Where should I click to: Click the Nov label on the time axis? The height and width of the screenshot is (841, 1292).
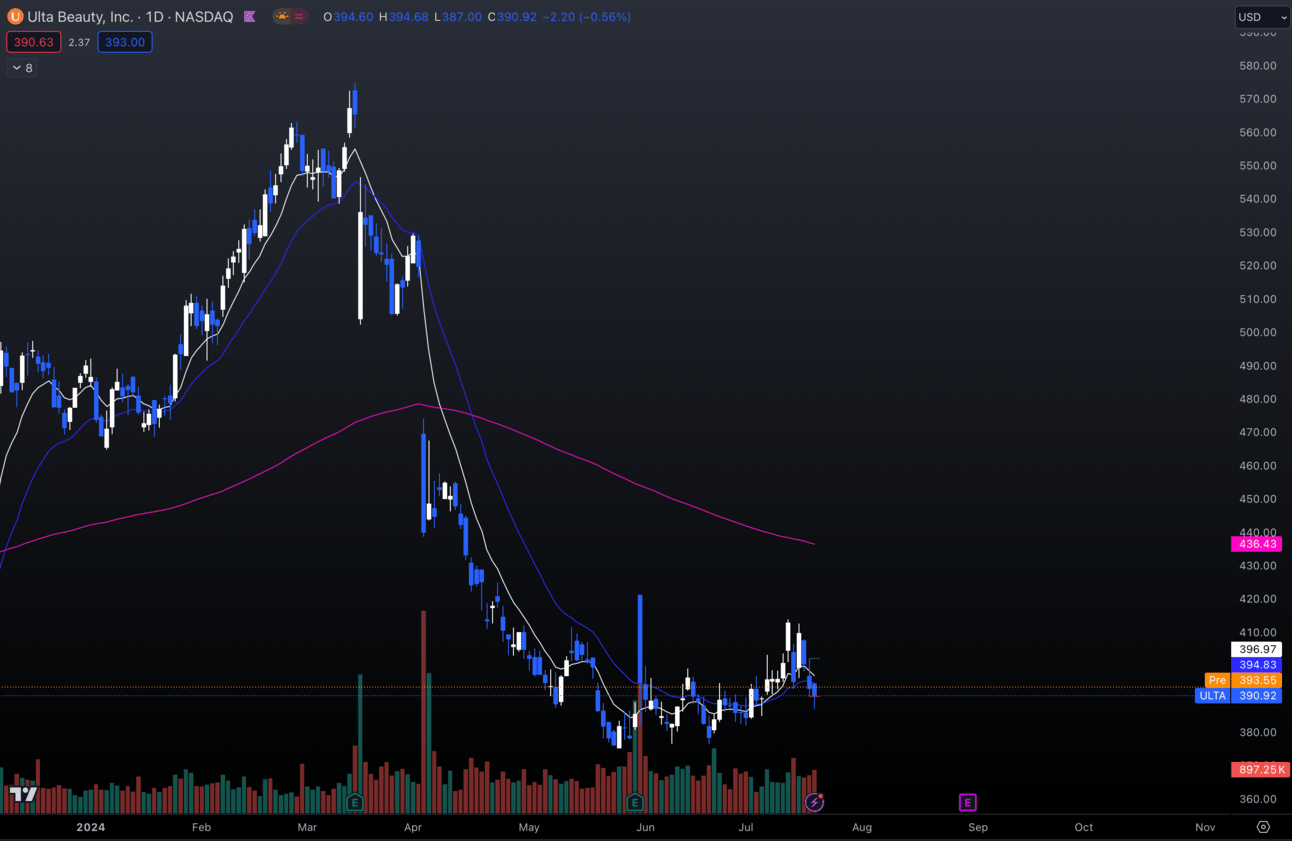click(1205, 827)
